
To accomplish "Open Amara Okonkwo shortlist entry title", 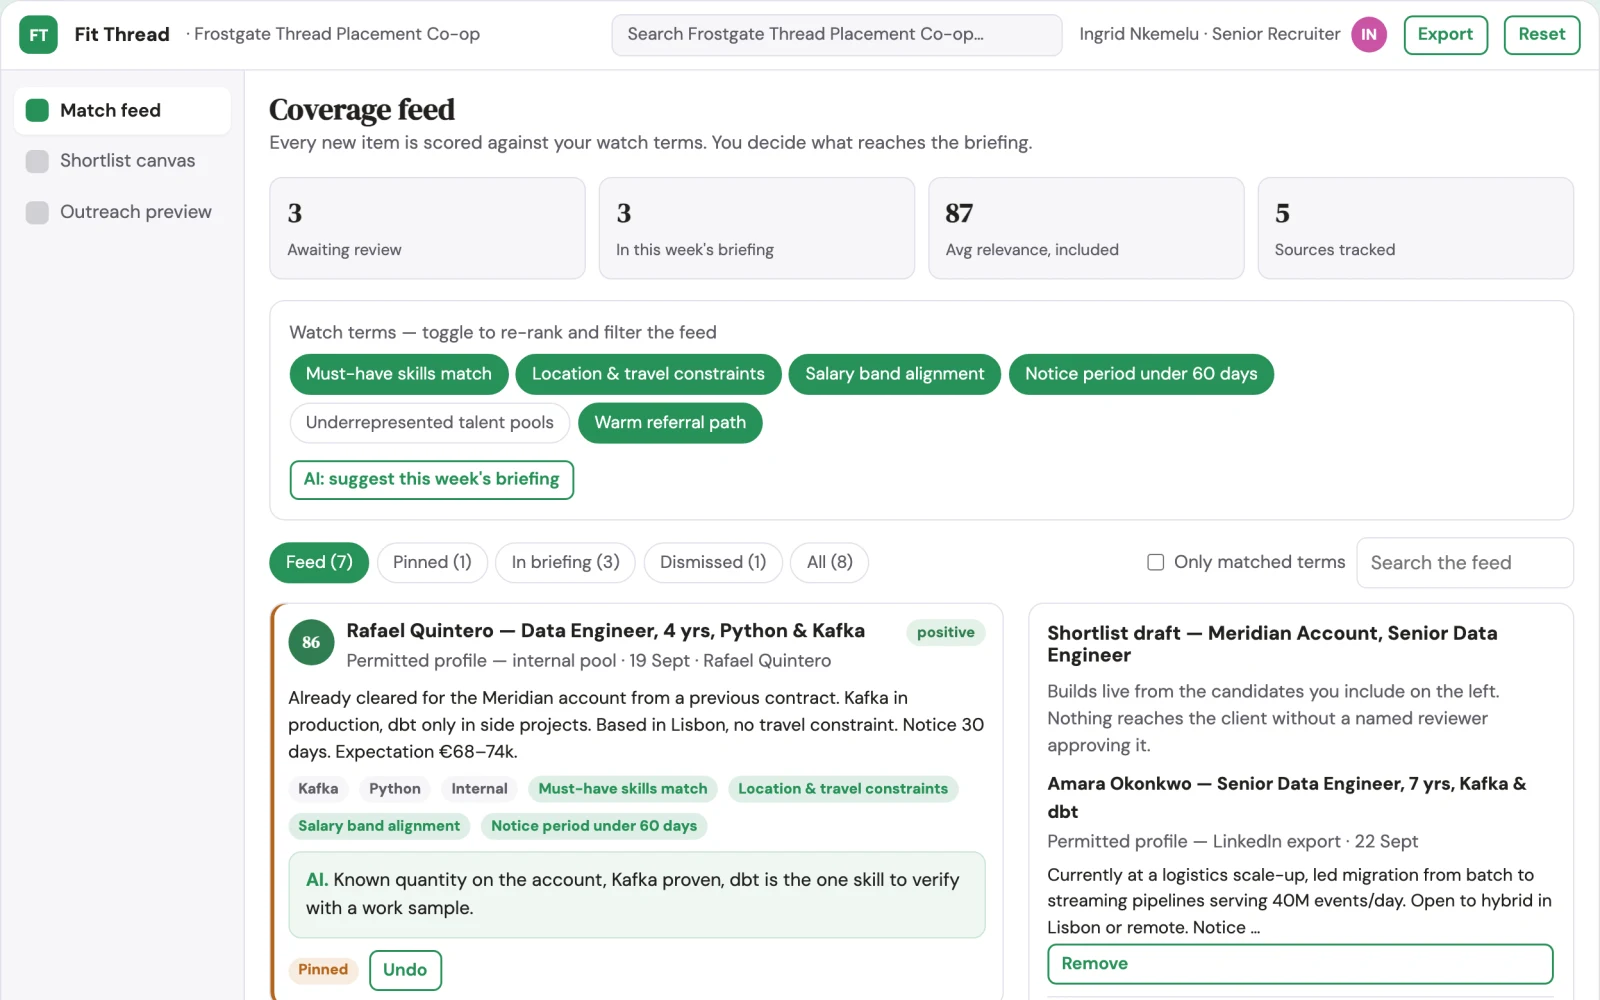I will click(x=1287, y=798).
